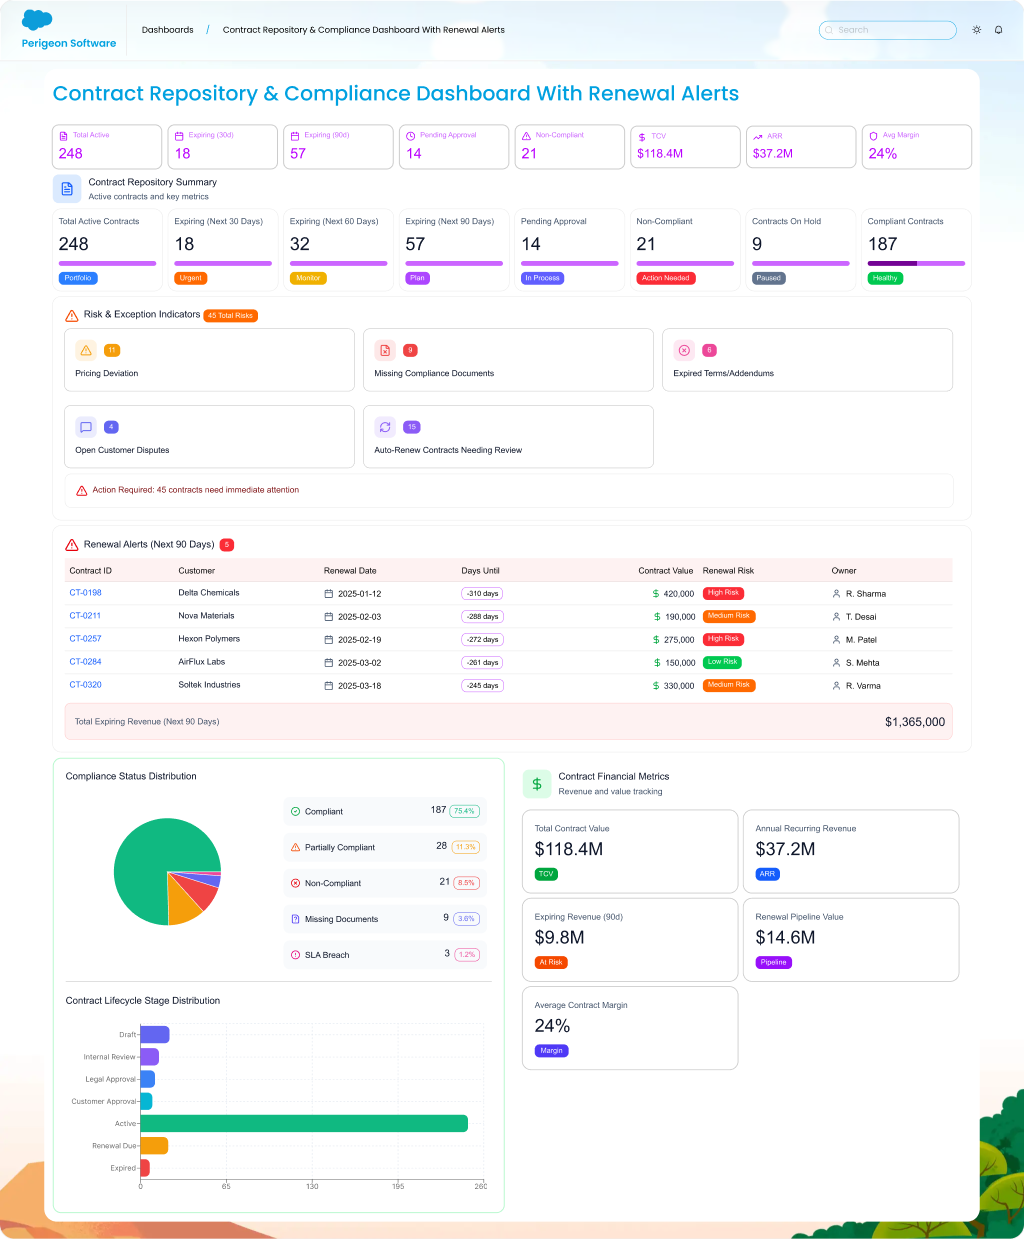Select the Expiring (30d) summary card
The height and width of the screenshot is (1239, 1024).
pyautogui.click(x=222, y=147)
